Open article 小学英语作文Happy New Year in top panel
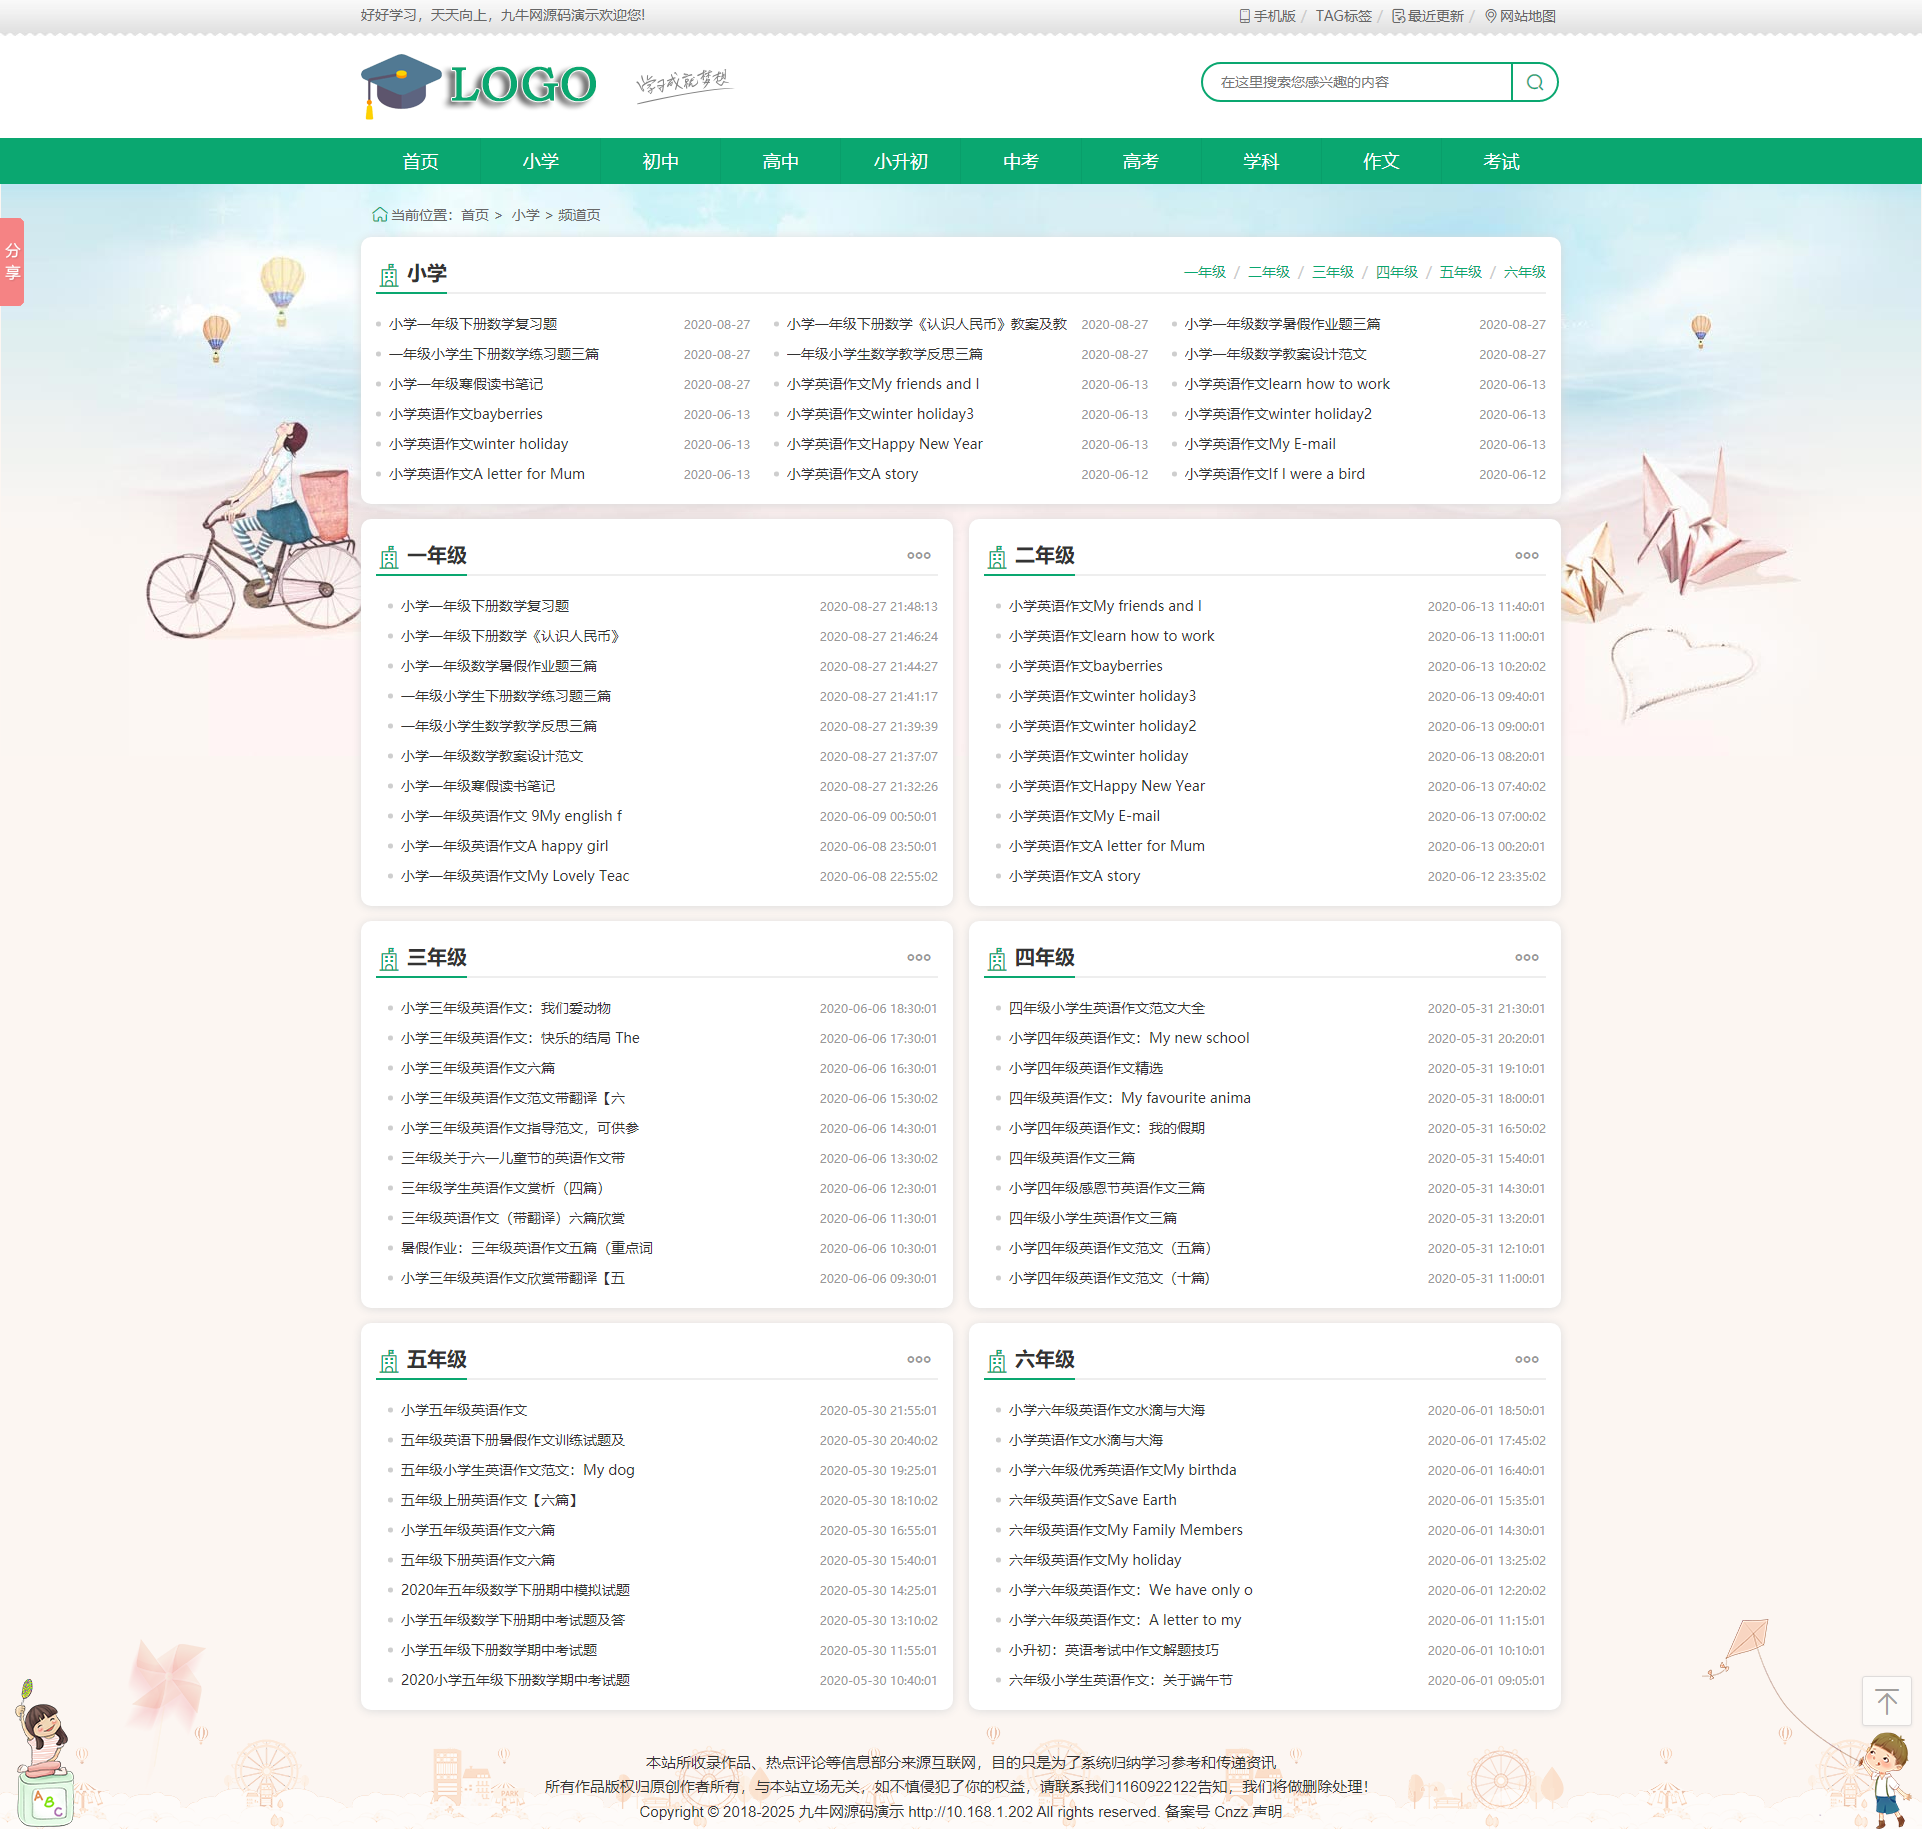 pos(885,444)
